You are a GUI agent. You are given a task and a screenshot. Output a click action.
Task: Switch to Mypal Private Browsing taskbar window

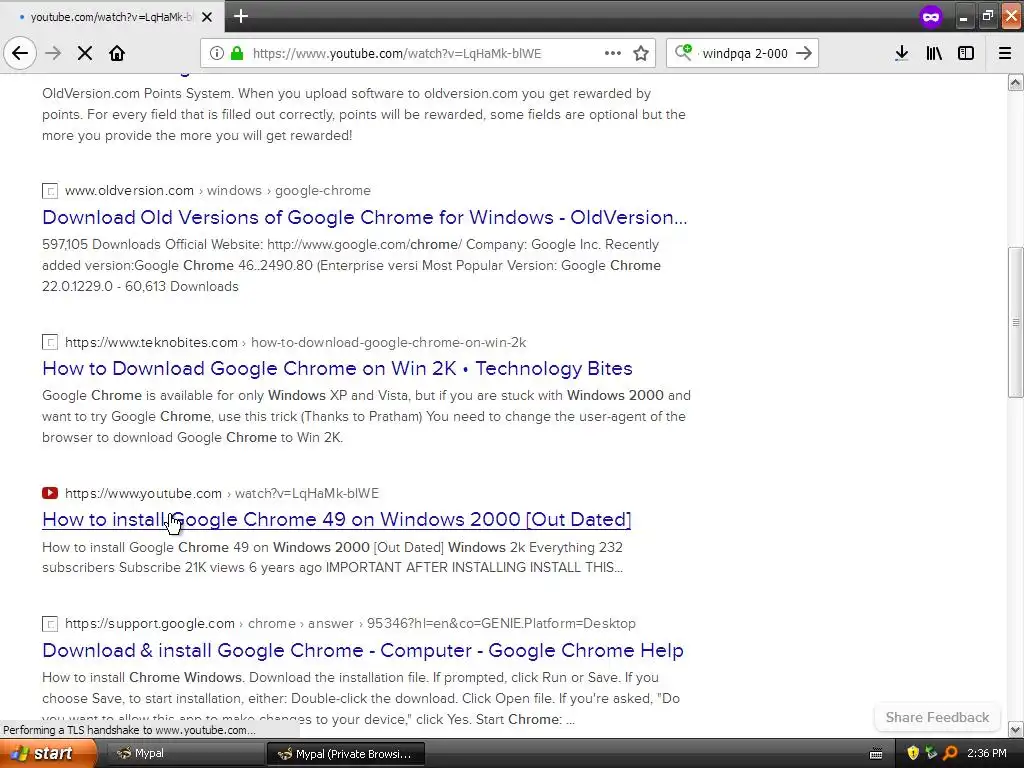pos(345,754)
